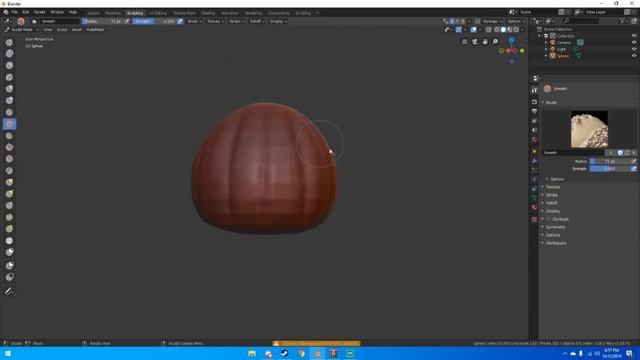The height and width of the screenshot is (360, 640).
Task: Enable the Dyntopo checkbox in properties
Action: [x=549, y=219]
